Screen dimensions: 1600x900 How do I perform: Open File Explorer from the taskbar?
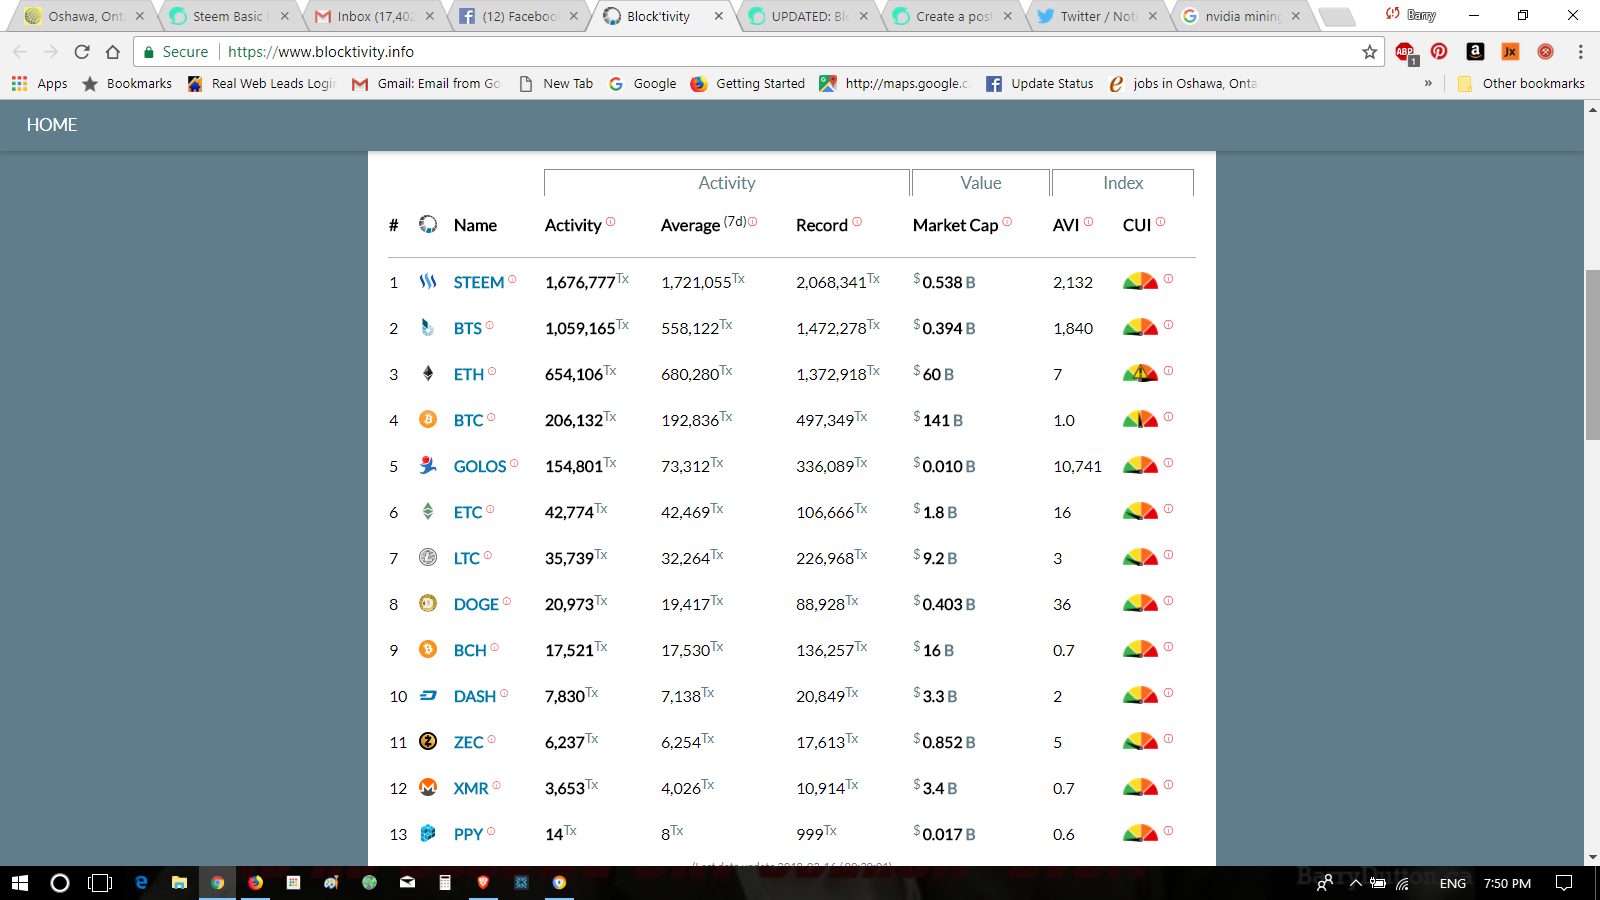coord(179,883)
